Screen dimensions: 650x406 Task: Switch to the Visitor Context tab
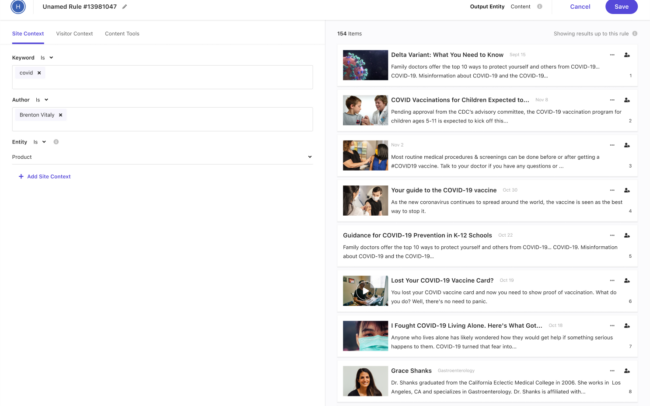coord(74,34)
